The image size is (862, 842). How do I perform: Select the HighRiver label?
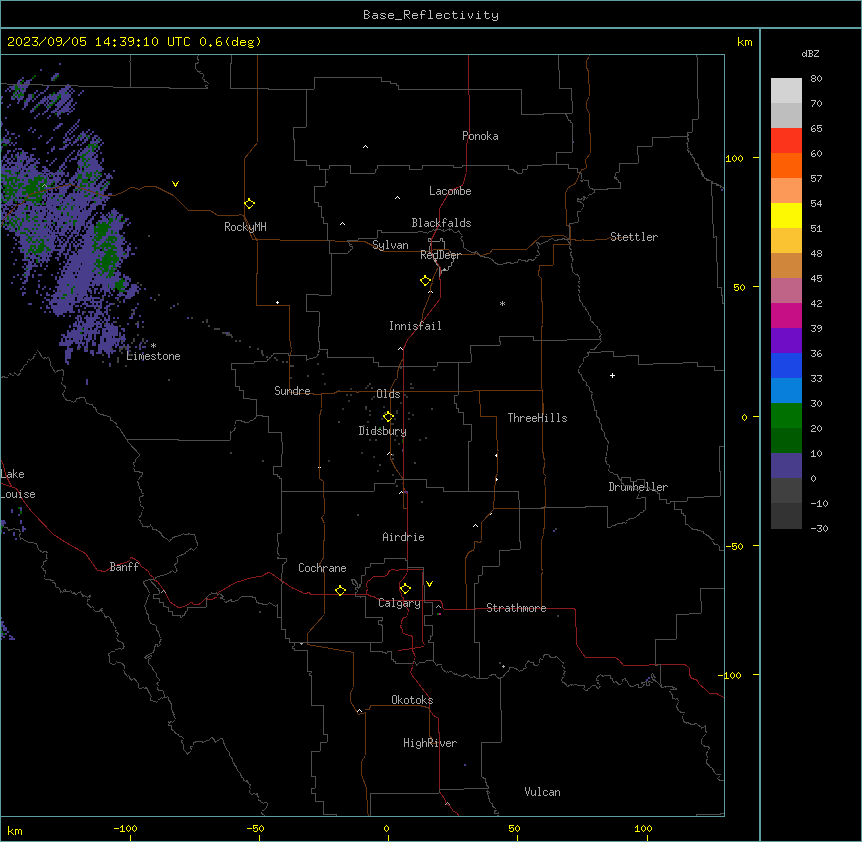429,743
